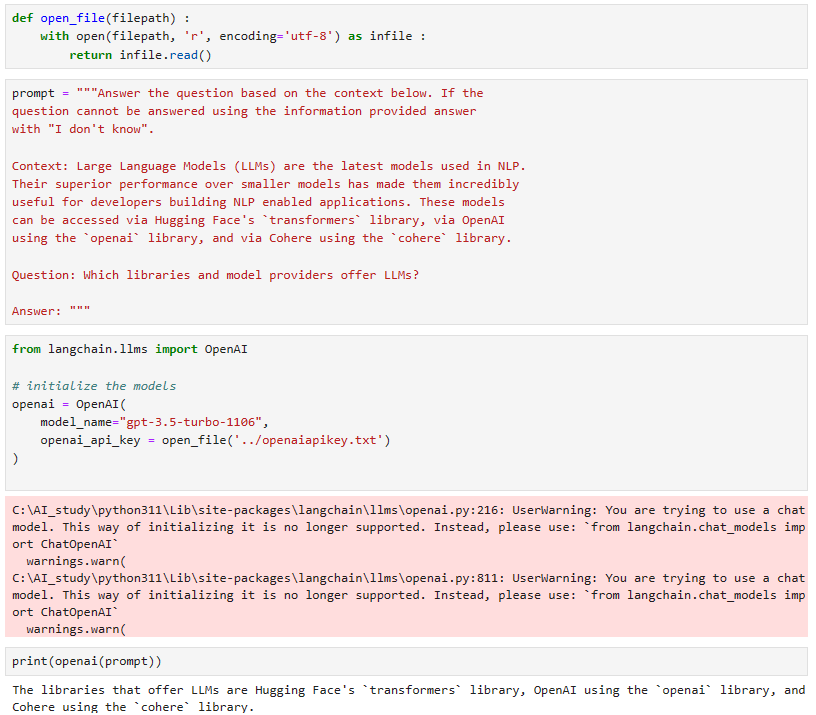Click the '# initialize the models' comment

pyautogui.click(x=94, y=386)
